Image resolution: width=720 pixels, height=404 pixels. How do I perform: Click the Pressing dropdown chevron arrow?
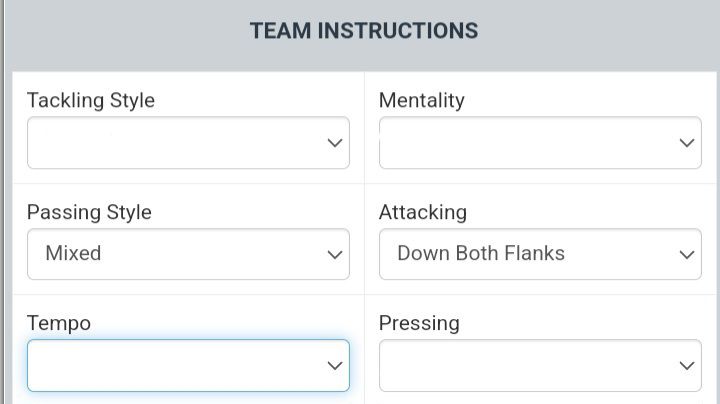pyautogui.click(x=687, y=366)
